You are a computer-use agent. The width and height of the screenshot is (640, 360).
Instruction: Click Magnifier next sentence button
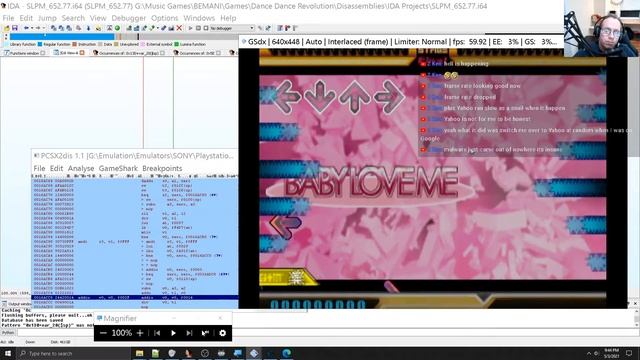click(189, 333)
